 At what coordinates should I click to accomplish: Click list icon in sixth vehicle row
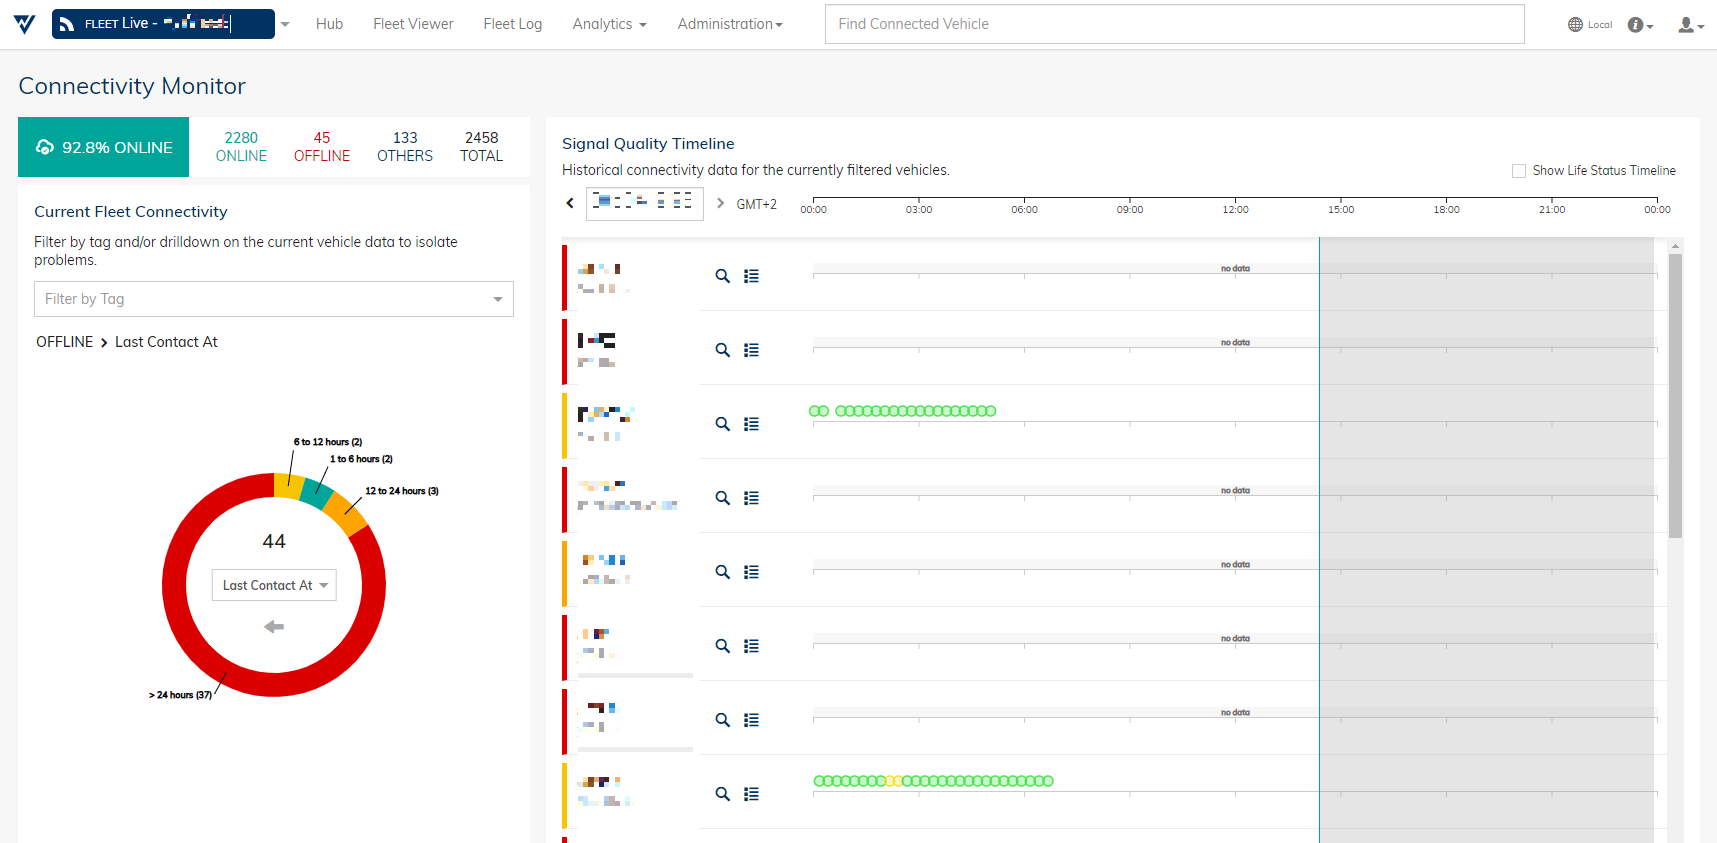pyautogui.click(x=751, y=646)
